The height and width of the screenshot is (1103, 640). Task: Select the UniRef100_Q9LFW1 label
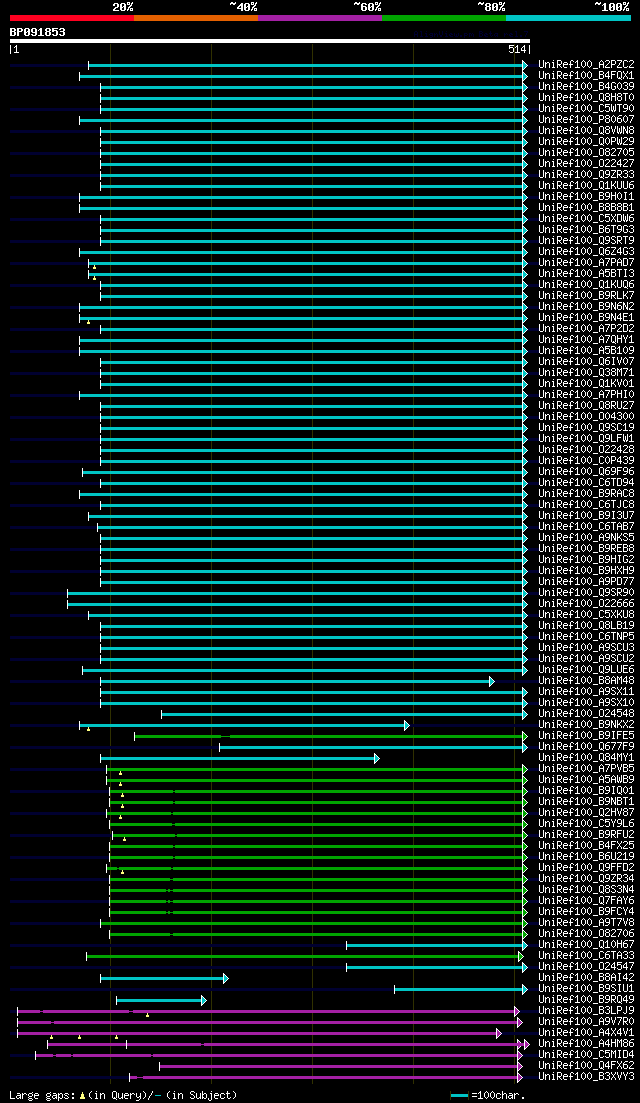tap(587, 439)
